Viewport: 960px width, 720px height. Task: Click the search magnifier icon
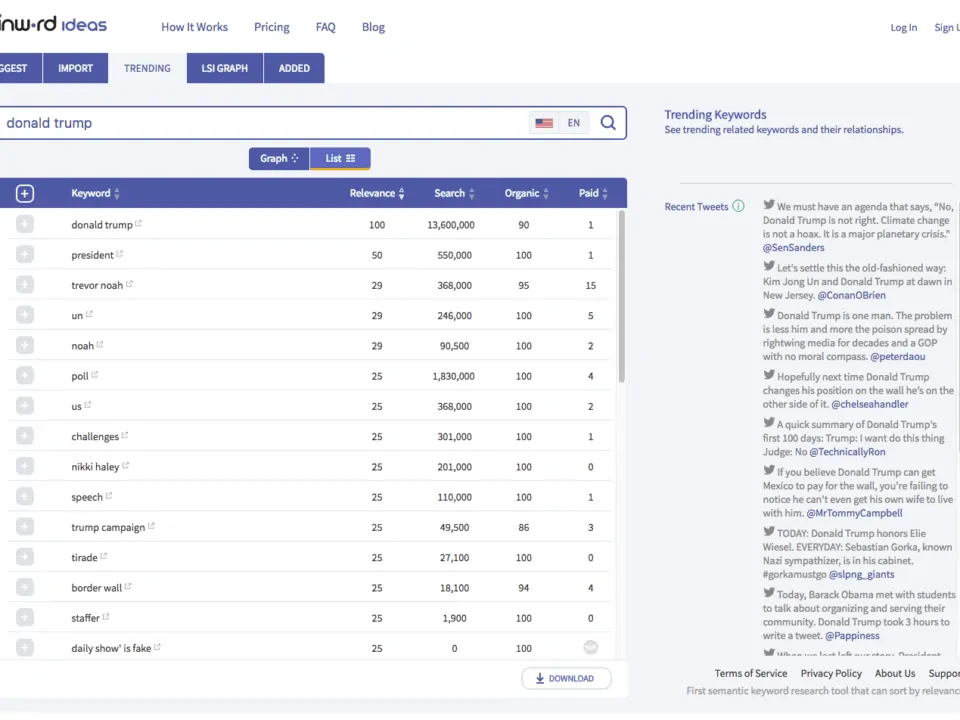click(x=608, y=123)
